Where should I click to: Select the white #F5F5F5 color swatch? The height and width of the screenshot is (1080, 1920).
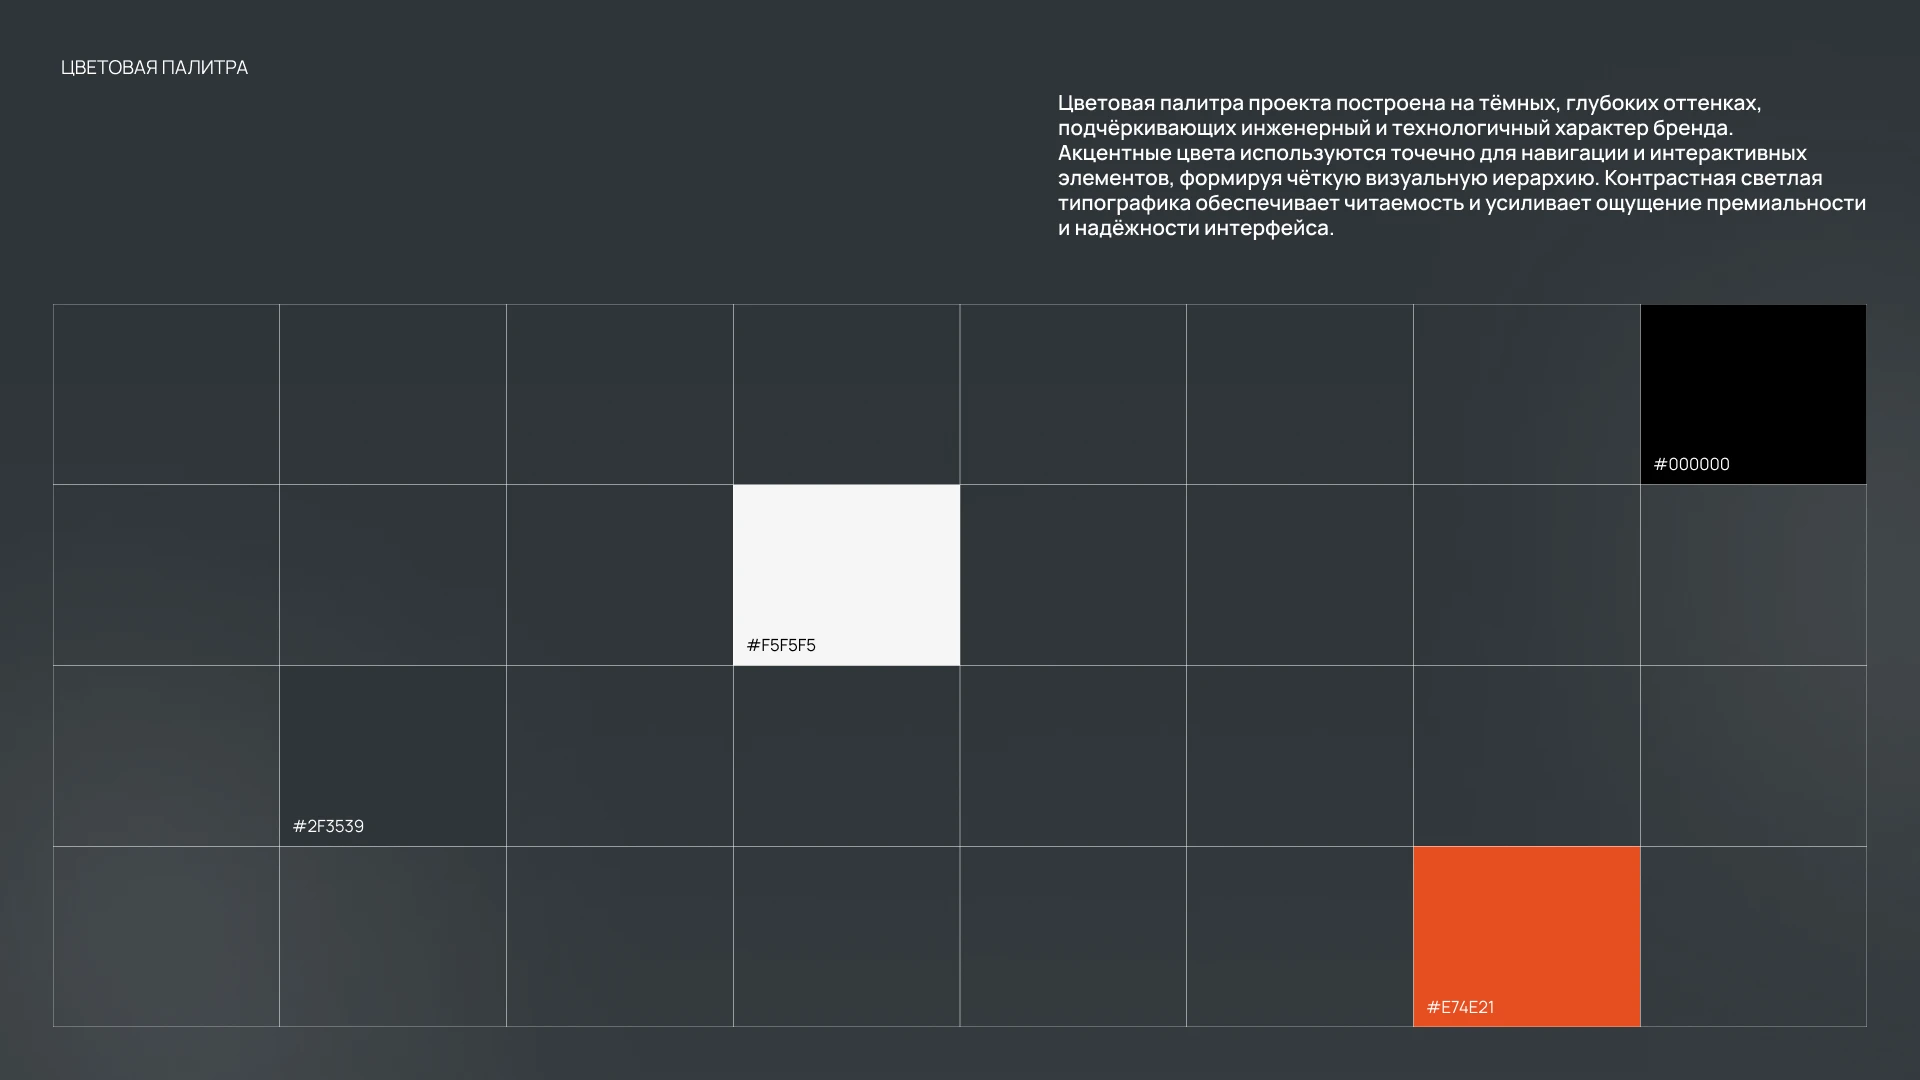[846, 565]
